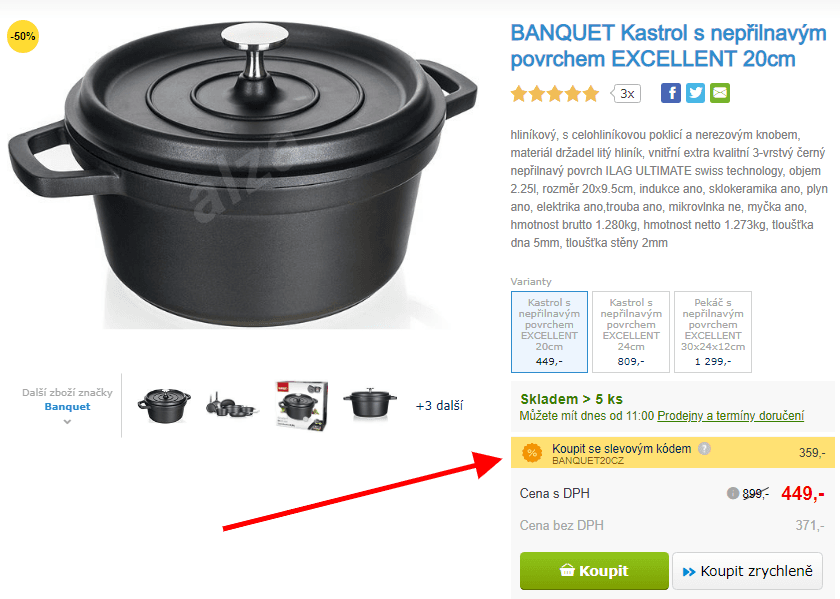Expand the chevron under Banquet brand
Viewport: 840px width, 599px height.
click(x=67, y=422)
